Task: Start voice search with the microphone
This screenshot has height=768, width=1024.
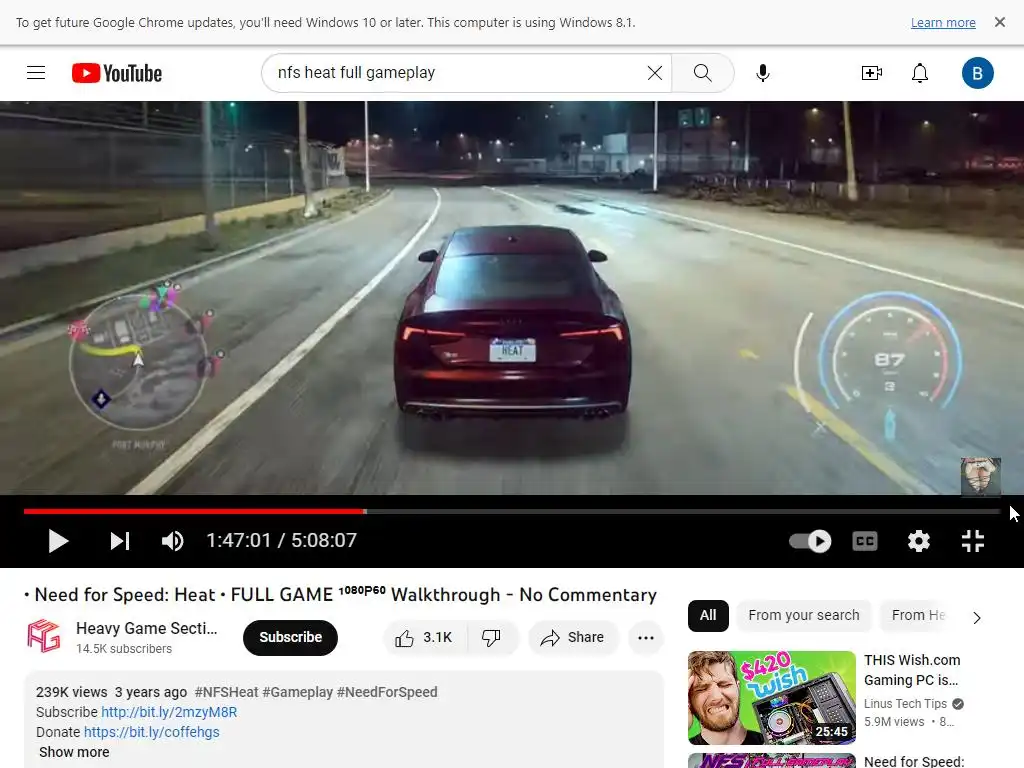Action: click(x=762, y=72)
